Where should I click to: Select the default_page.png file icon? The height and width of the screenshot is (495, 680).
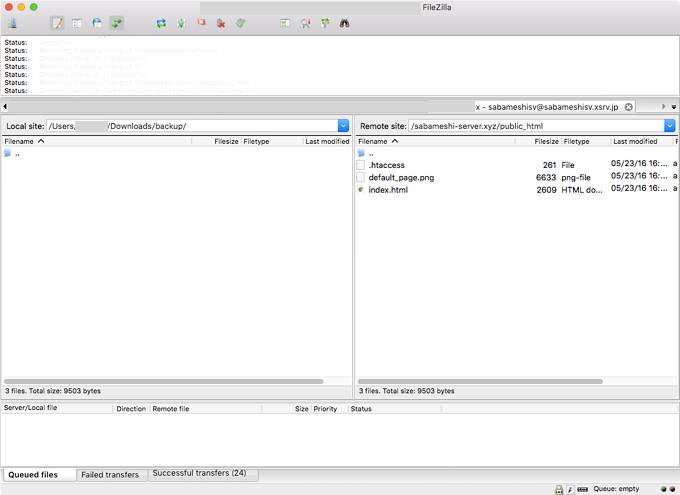pos(360,177)
